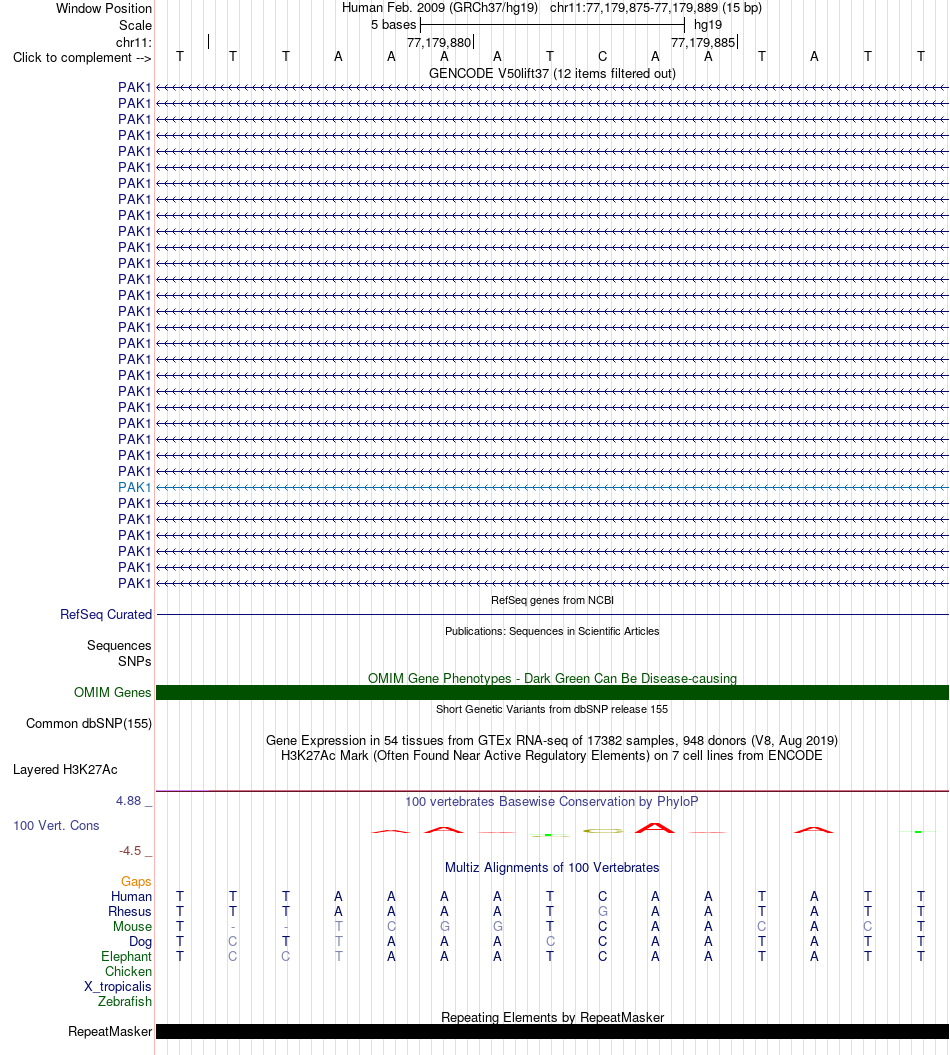950x1055 pixels.
Task: Click the Dog alignment row label
Action: (x=141, y=942)
